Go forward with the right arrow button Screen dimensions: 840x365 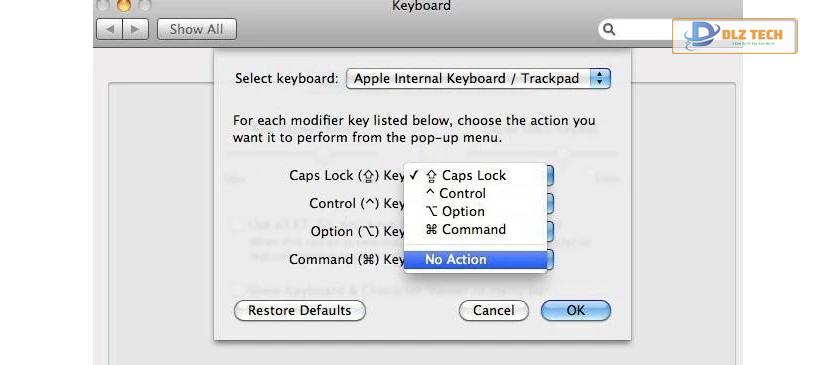click(136, 29)
